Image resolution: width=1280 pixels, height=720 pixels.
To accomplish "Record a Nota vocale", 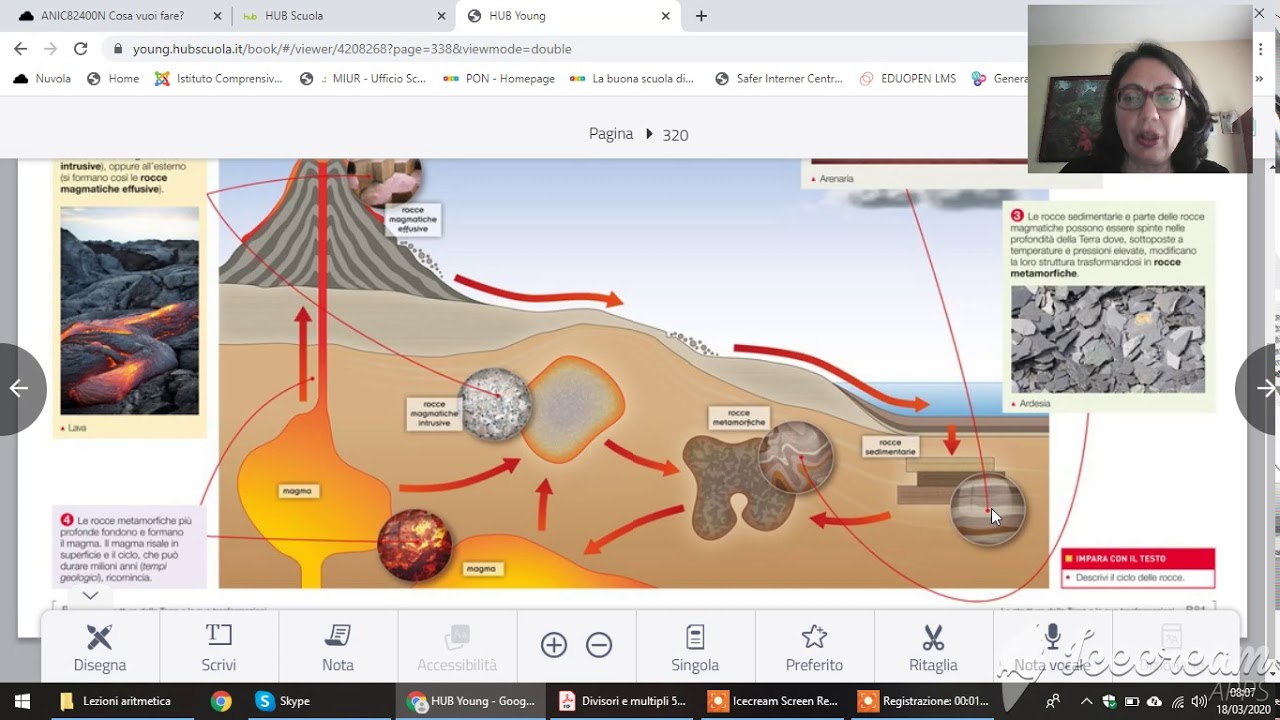I will pos(1052,647).
